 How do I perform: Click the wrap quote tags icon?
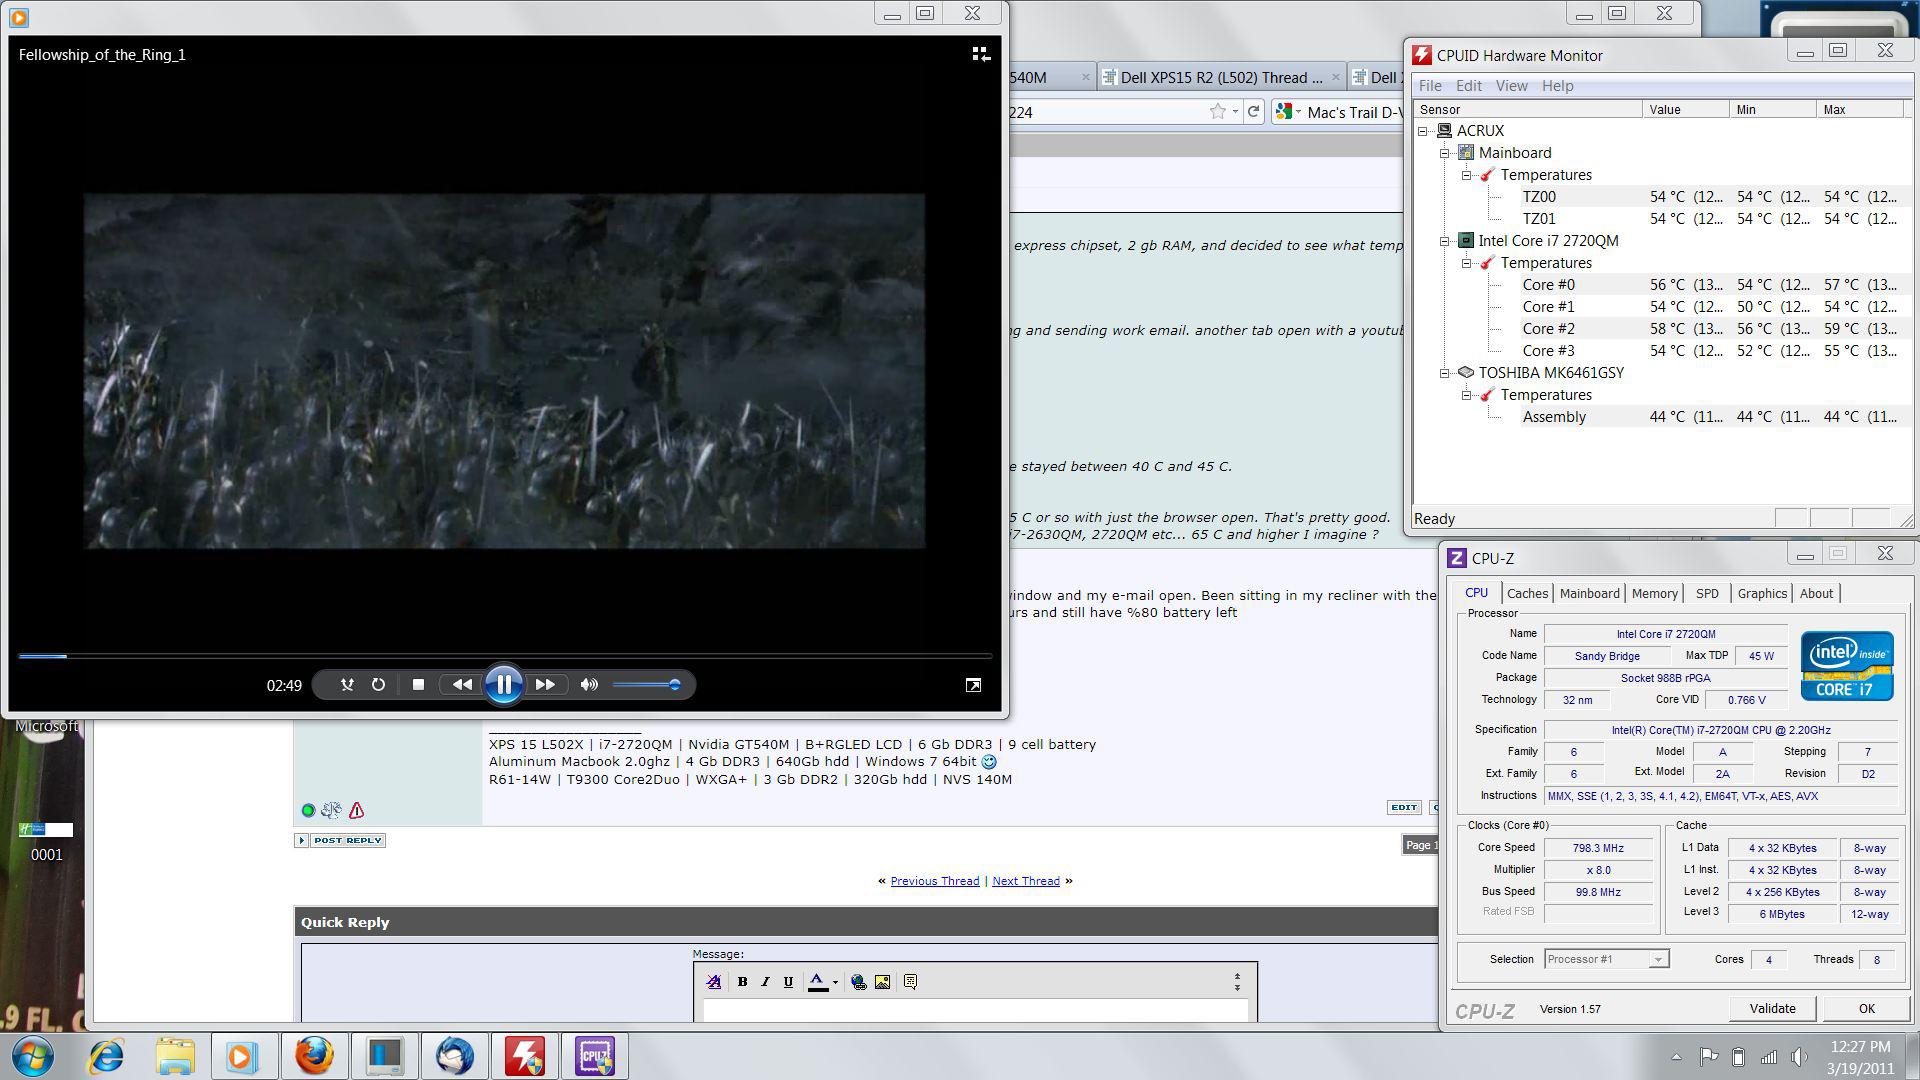pyautogui.click(x=910, y=982)
